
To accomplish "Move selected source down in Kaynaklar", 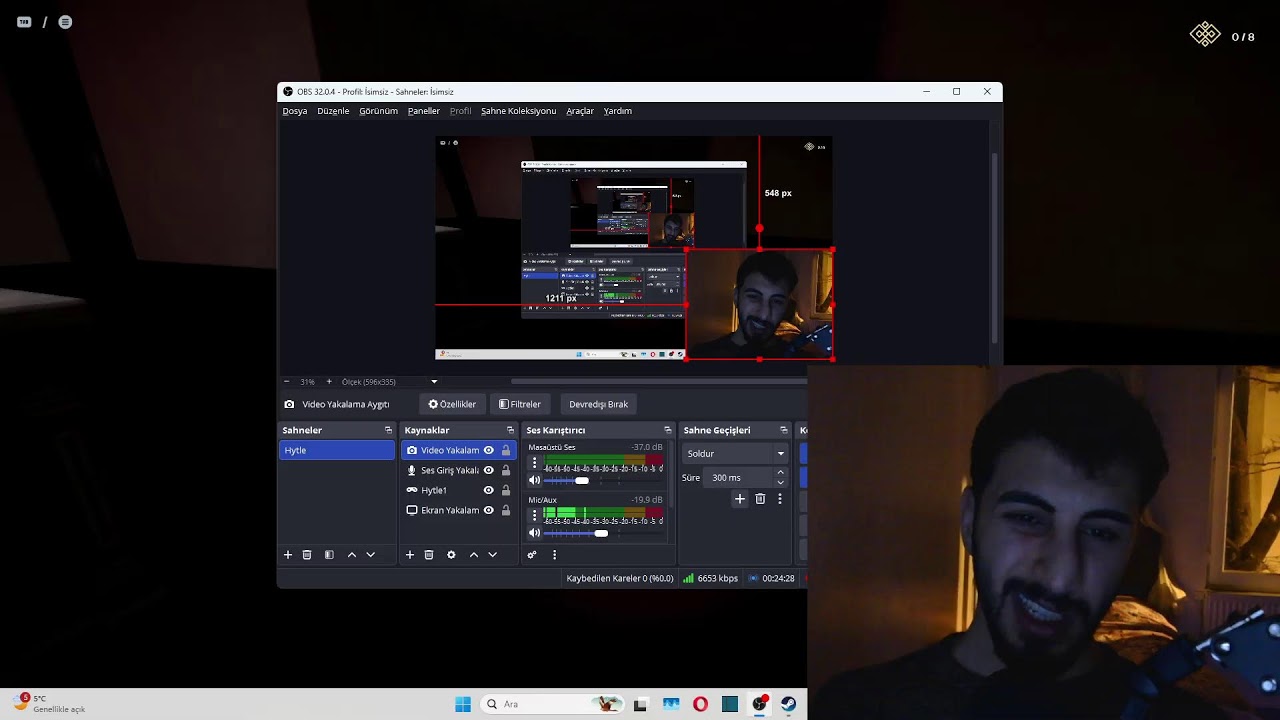I will (492, 555).
